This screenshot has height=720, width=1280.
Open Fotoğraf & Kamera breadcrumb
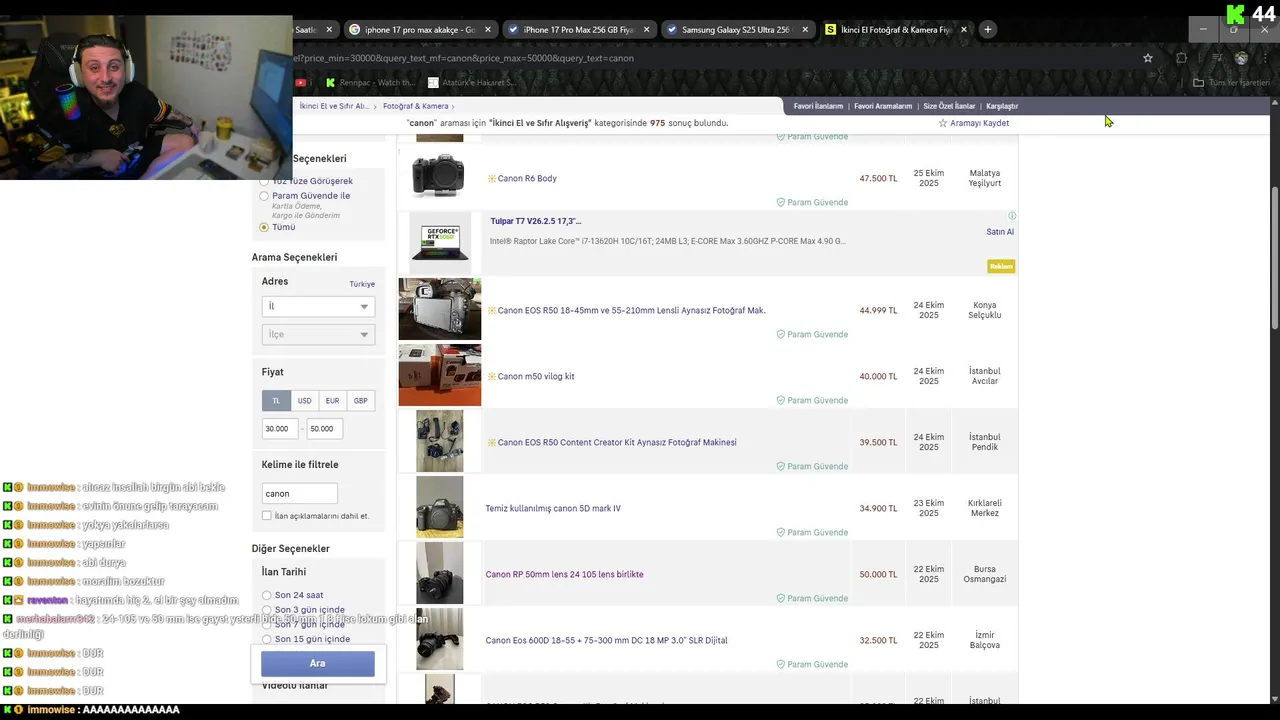pyautogui.click(x=416, y=106)
